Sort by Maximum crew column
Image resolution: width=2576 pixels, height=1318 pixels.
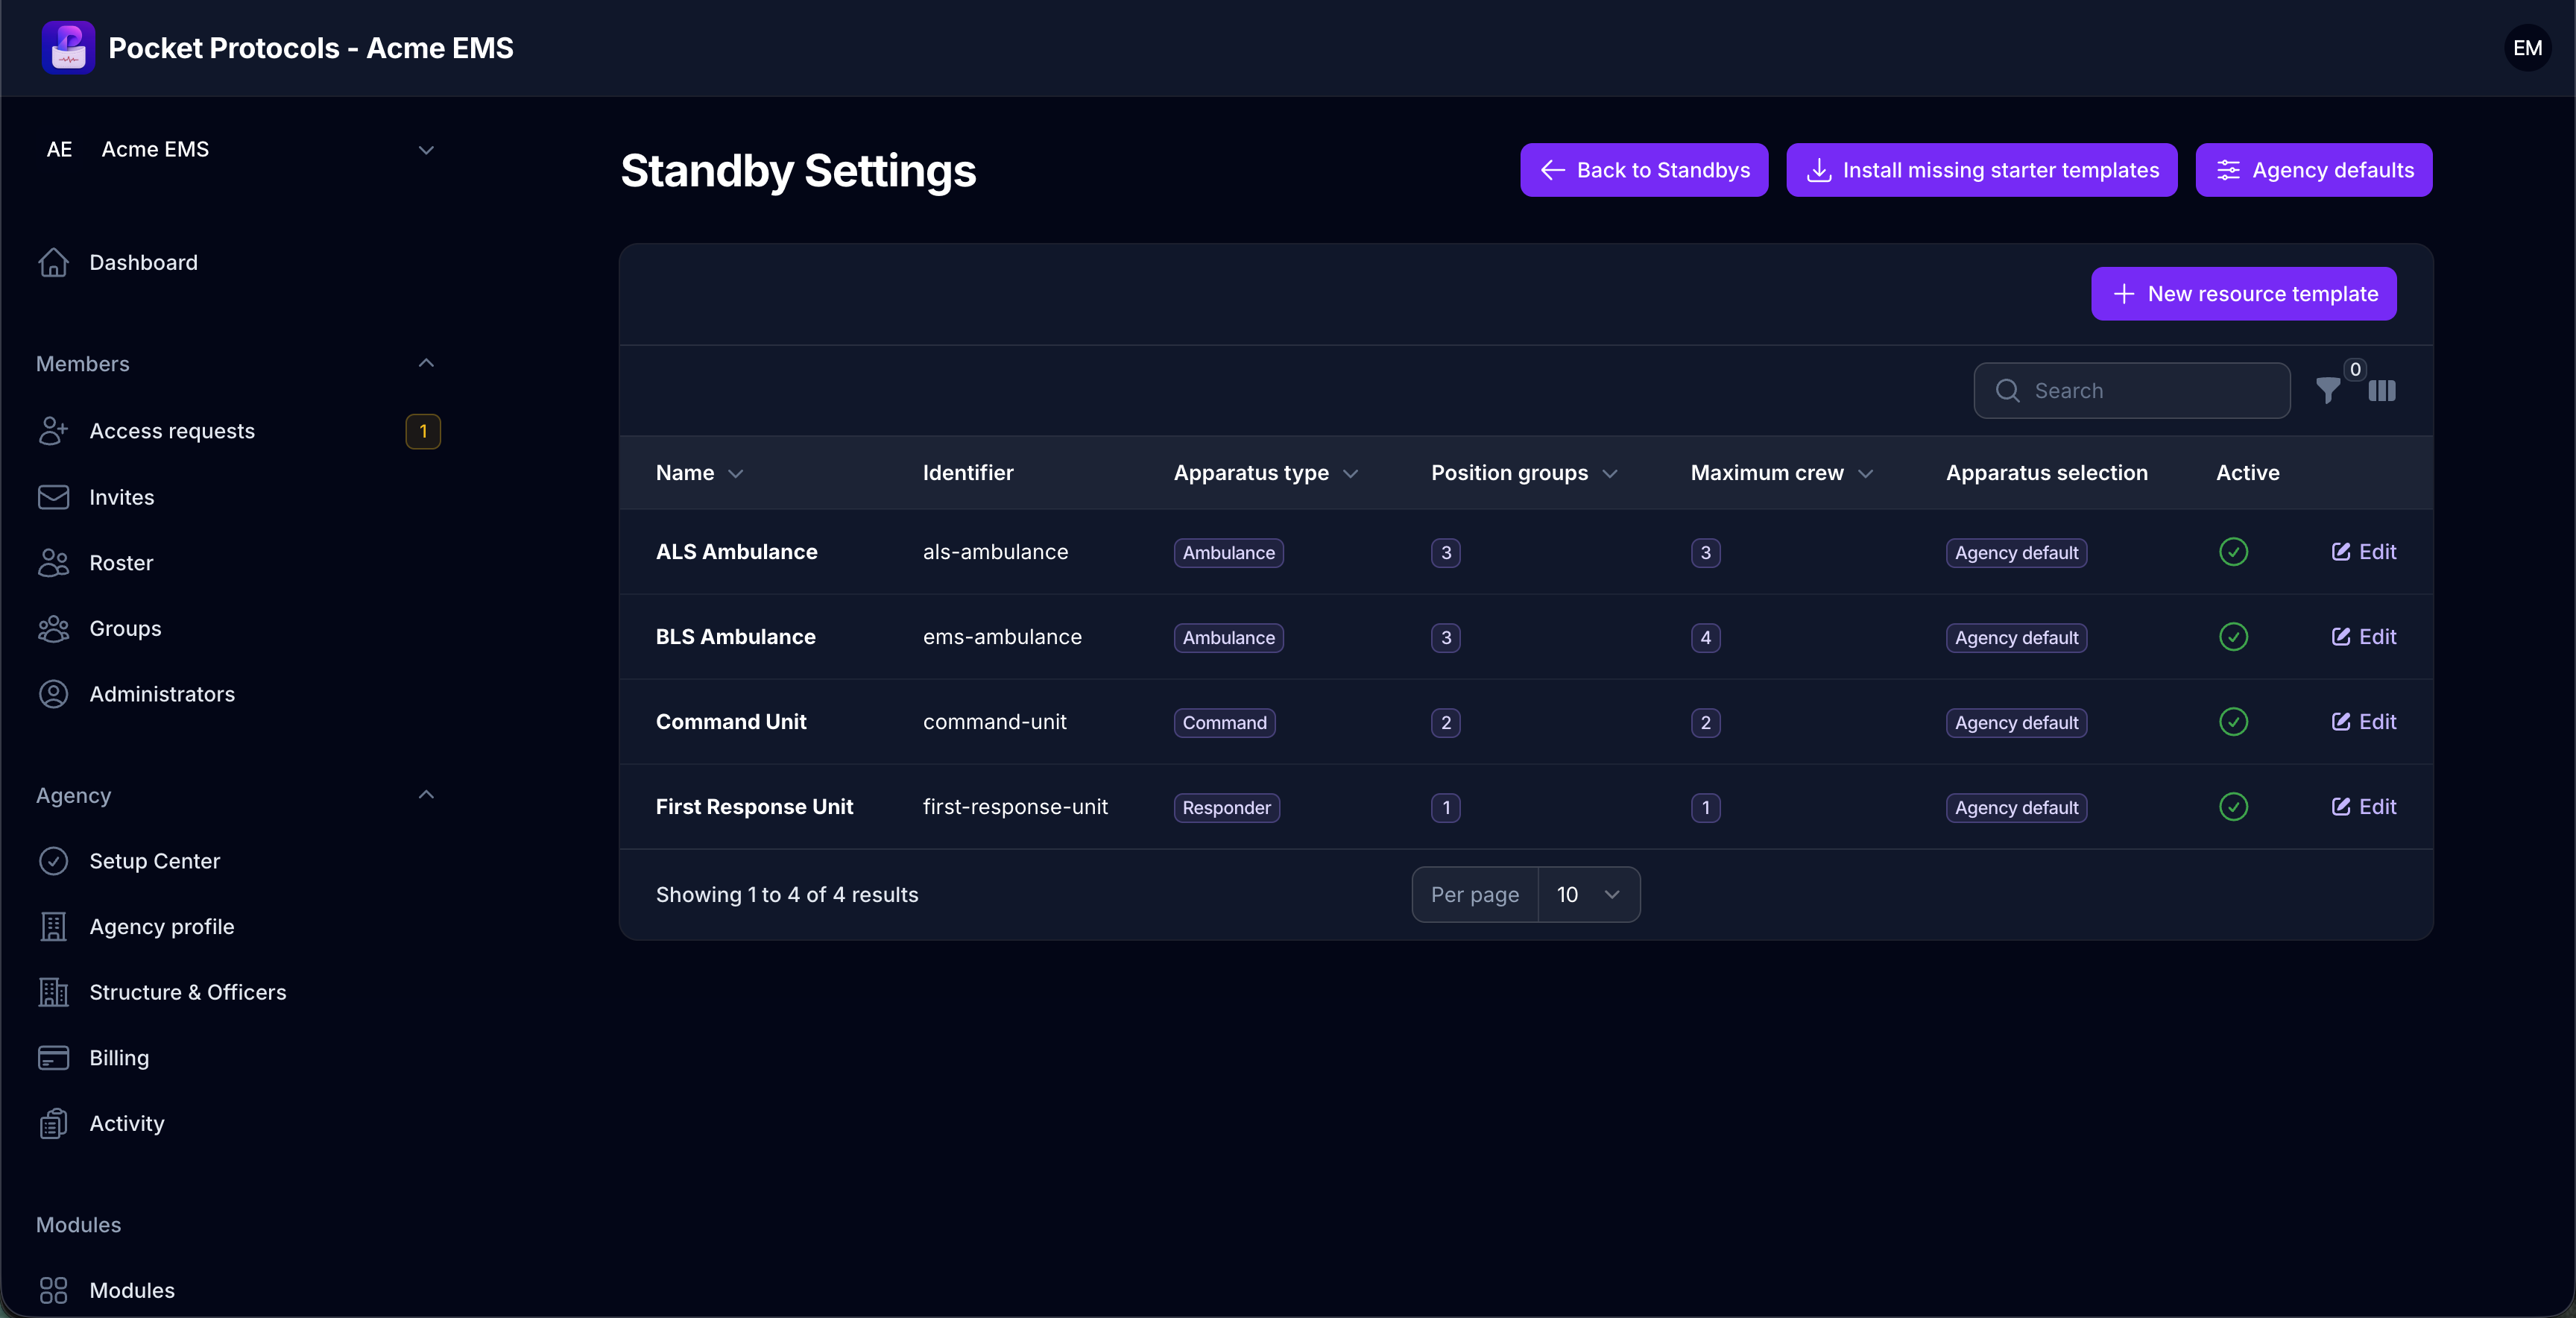tap(1781, 473)
